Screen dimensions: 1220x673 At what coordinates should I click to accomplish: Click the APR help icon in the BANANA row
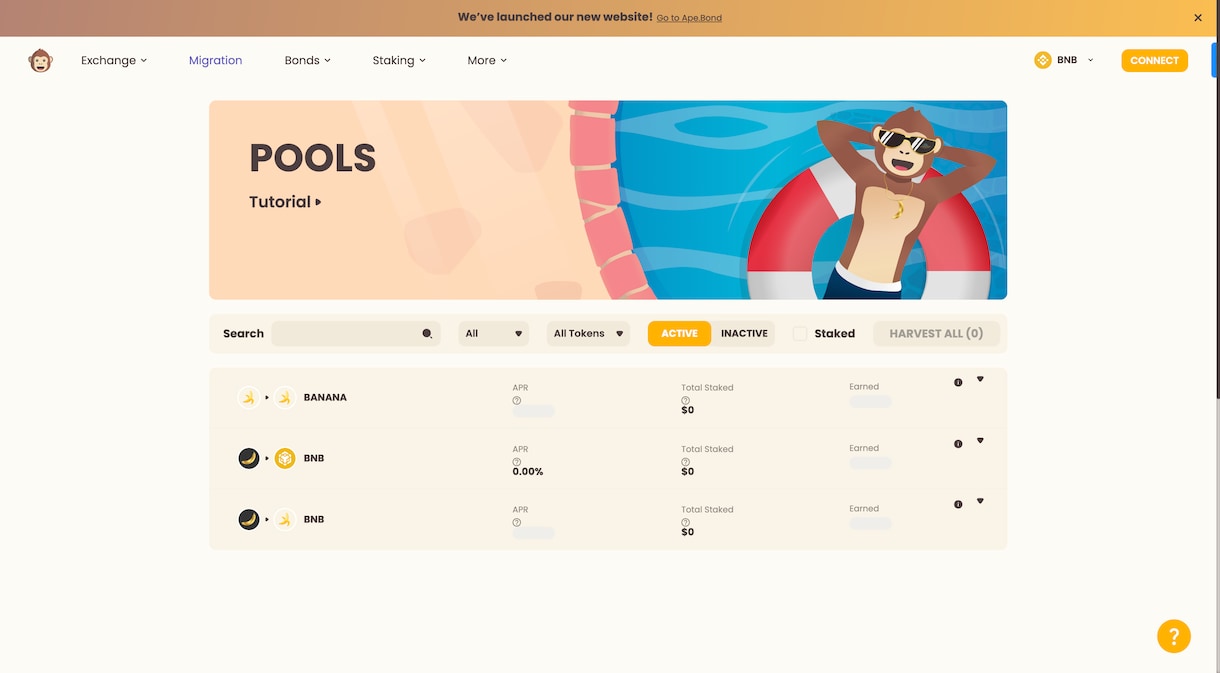[517, 400]
